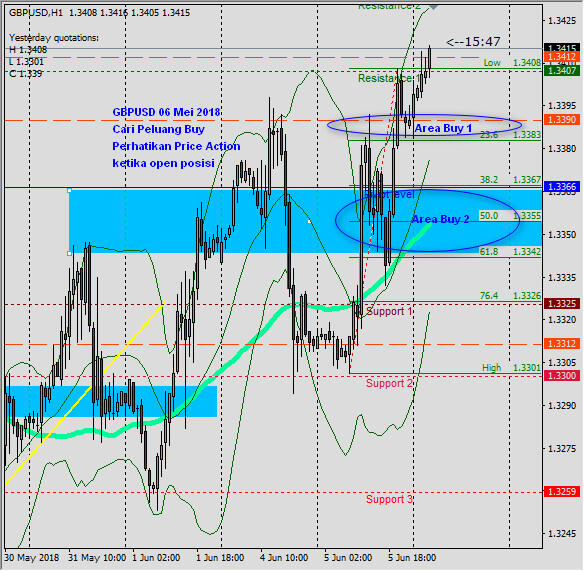Click the '30 May 2018' time axis label
Image resolution: width=584 pixels, height=571 pixels.
[x=32, y=558]
